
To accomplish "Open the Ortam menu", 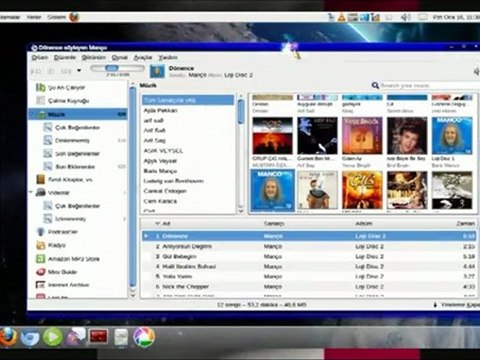I will pyautogui.click(x=40, y=58).
